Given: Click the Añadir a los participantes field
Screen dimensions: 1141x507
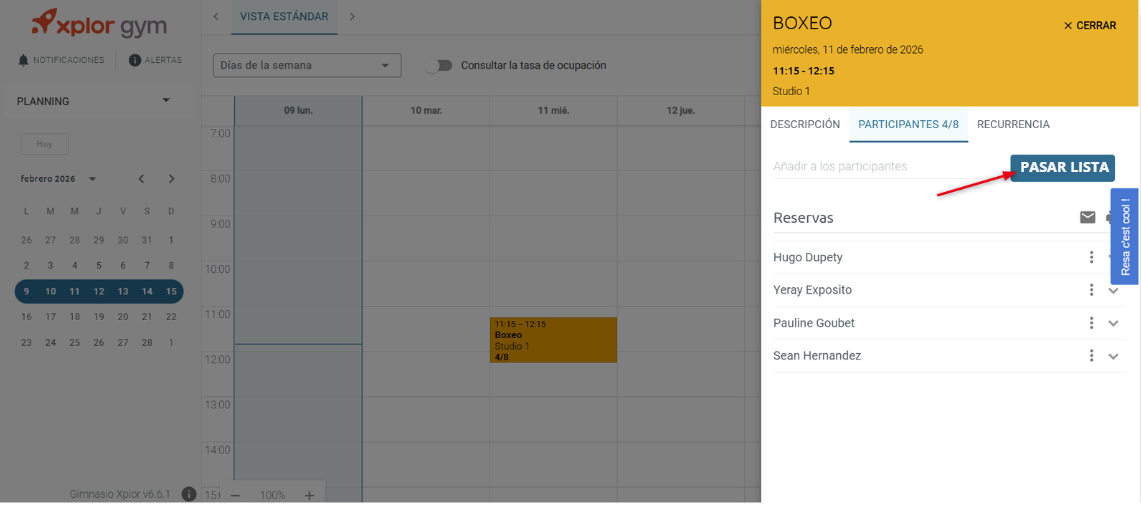Looking at the screenshot, I should click(x=888, y=167).
